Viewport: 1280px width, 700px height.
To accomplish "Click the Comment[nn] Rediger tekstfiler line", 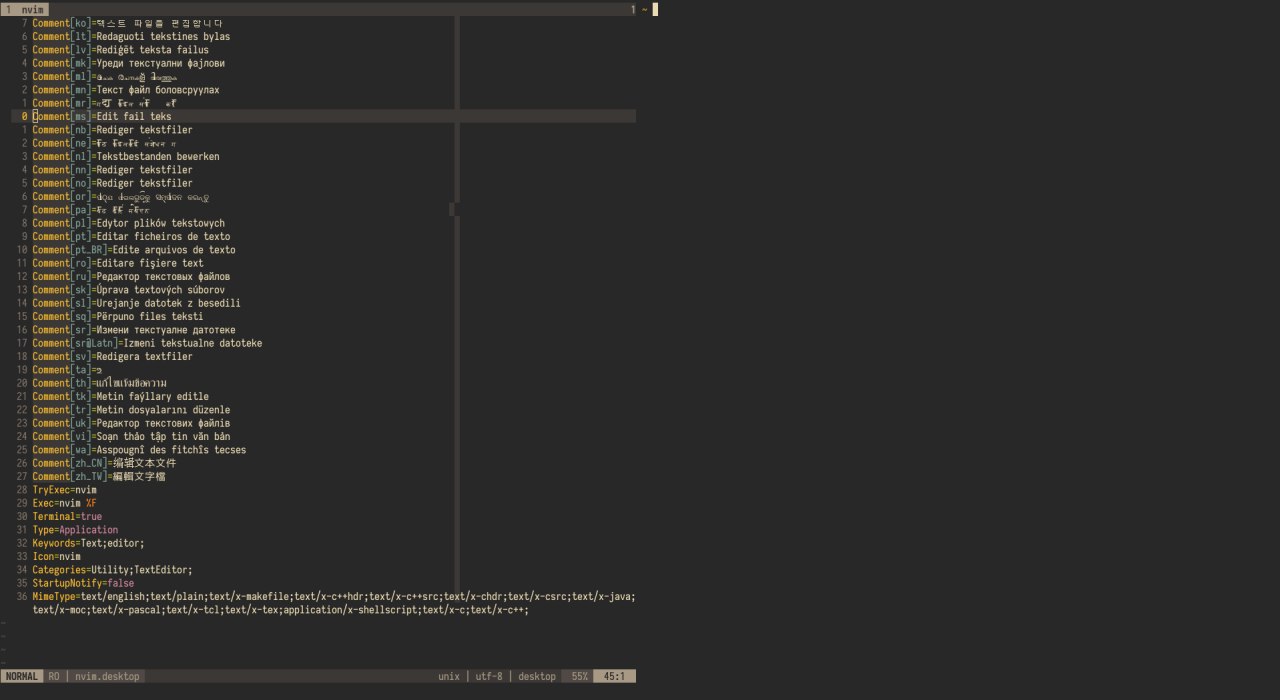I will click(x=112, y=170).
